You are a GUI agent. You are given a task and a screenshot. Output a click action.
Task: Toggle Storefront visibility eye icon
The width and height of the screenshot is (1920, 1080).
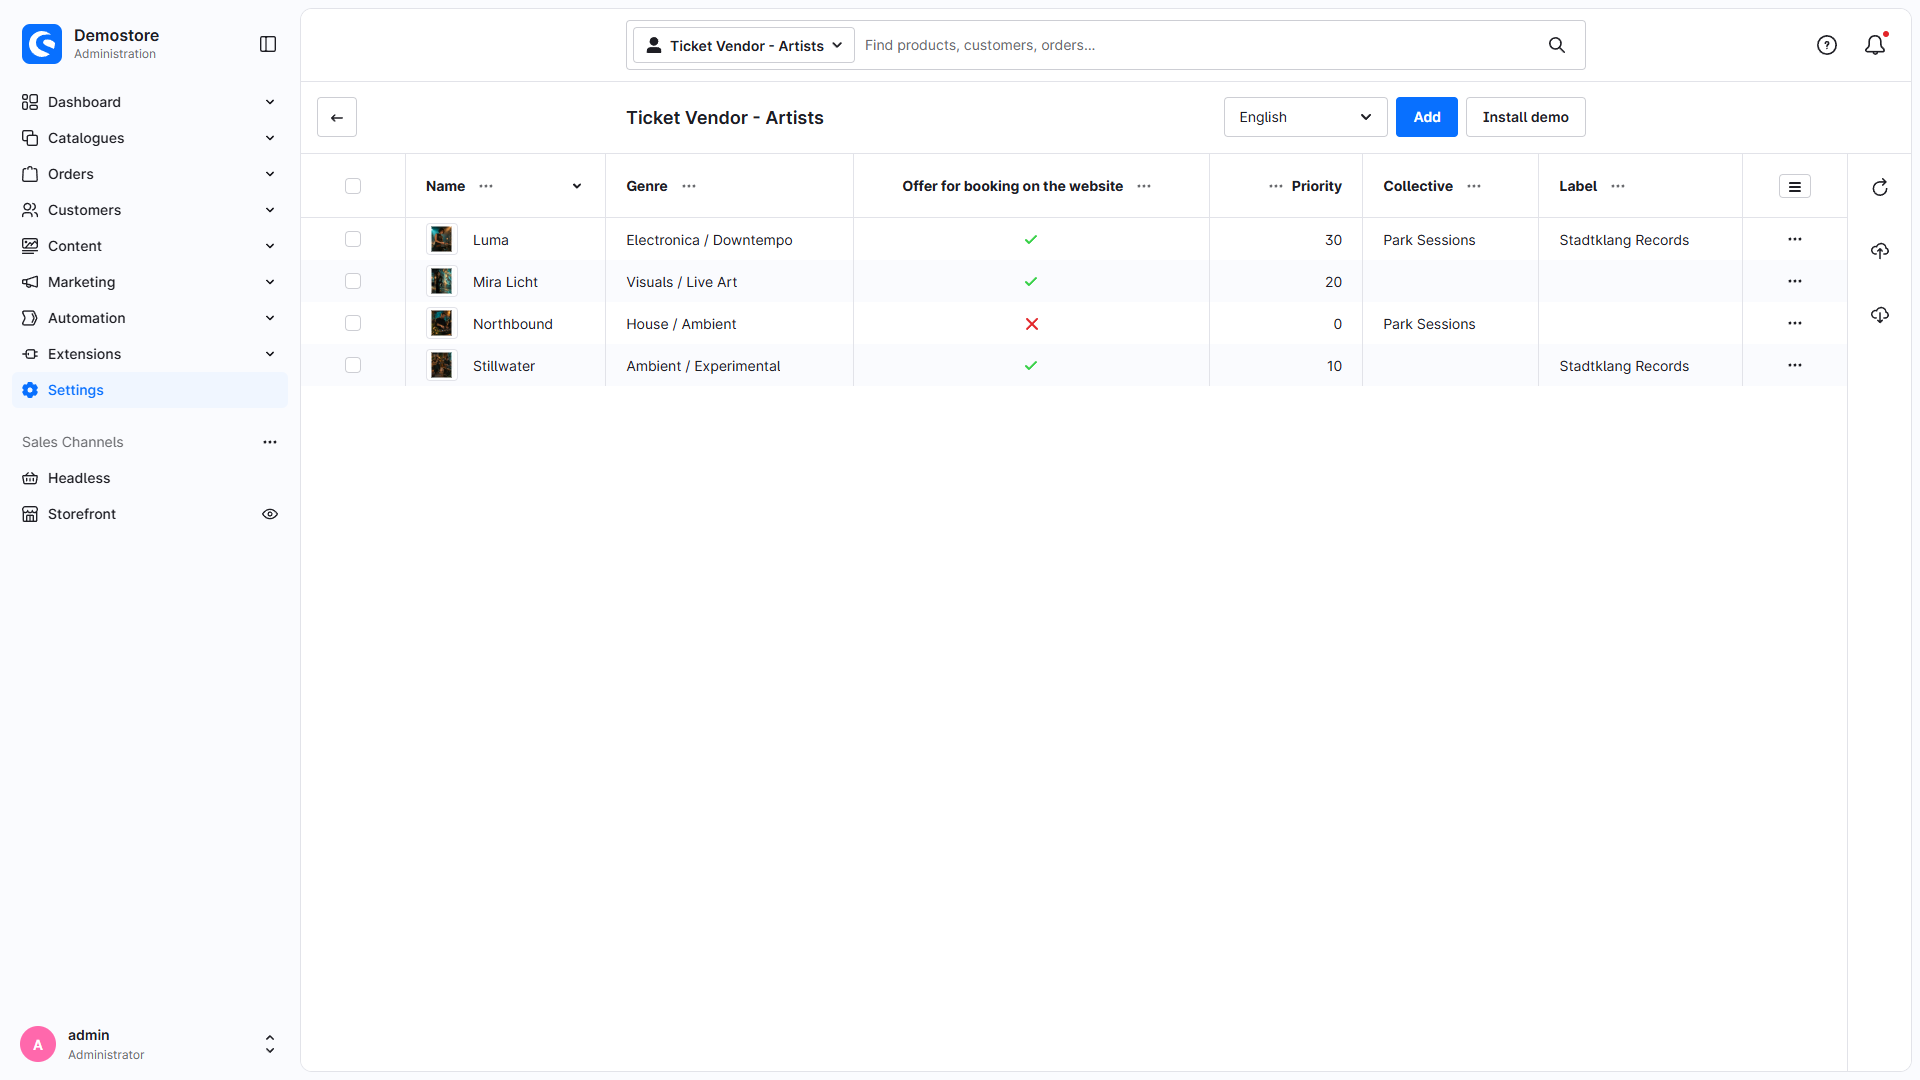(270, 514)
